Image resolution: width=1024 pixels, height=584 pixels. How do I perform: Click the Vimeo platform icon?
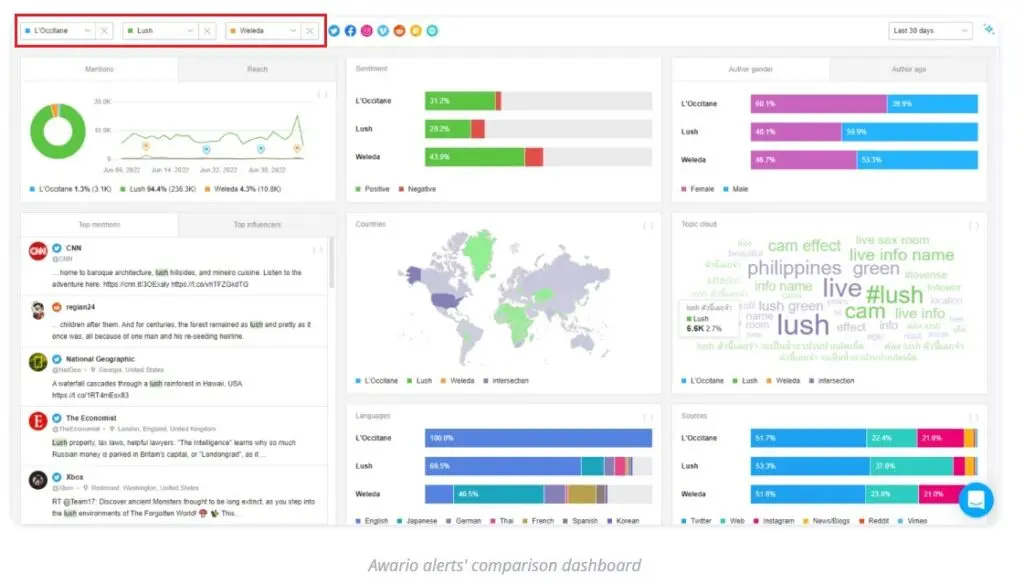coord(383,30)
